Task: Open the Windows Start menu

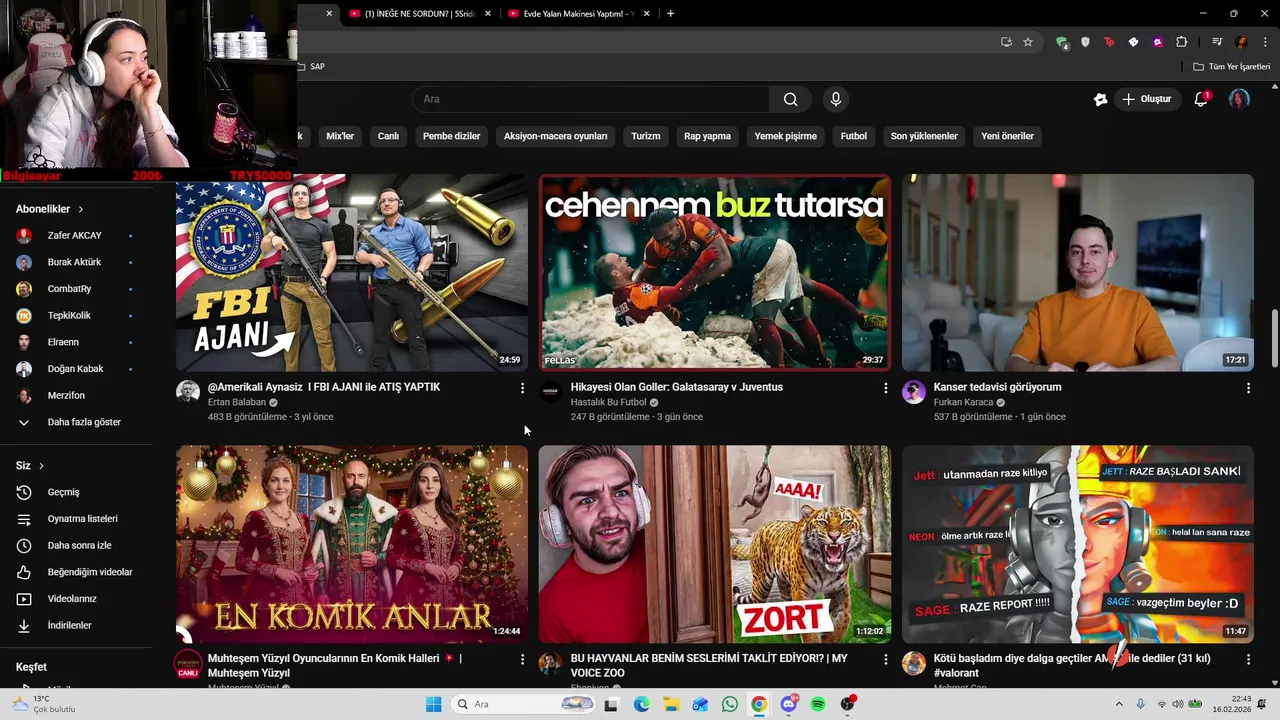Action: [x=433, y=704]
